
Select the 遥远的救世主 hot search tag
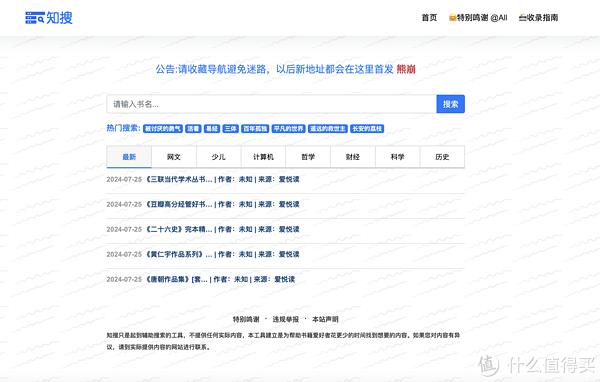pyautogui.click(x=328, y=129)
